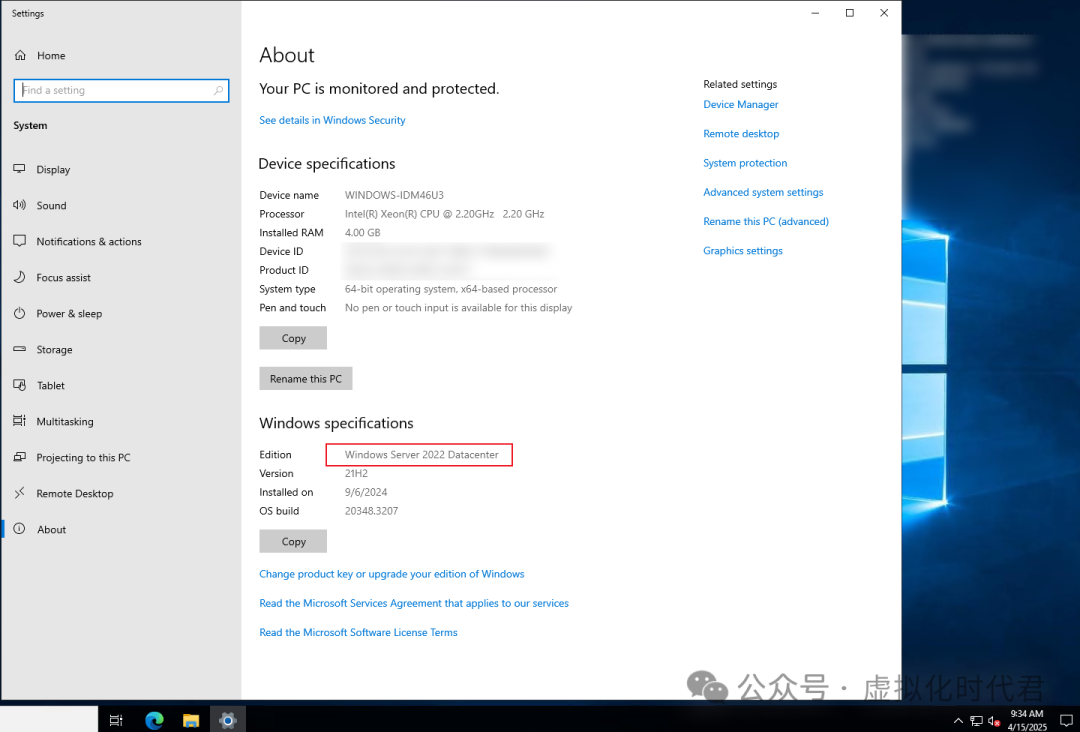Select the Intel Xeon processor text
The height and width of the screenshot is (732, 1080).
[x=444, y=213]
